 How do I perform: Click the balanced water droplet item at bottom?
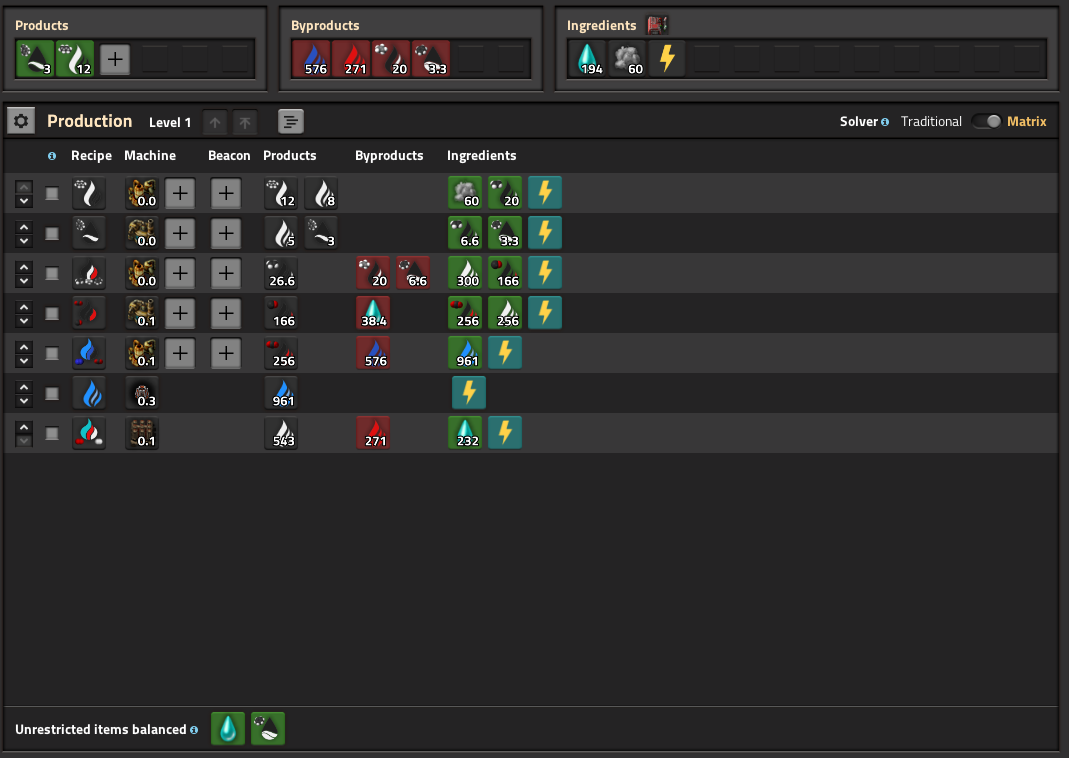tap(228, 729)
